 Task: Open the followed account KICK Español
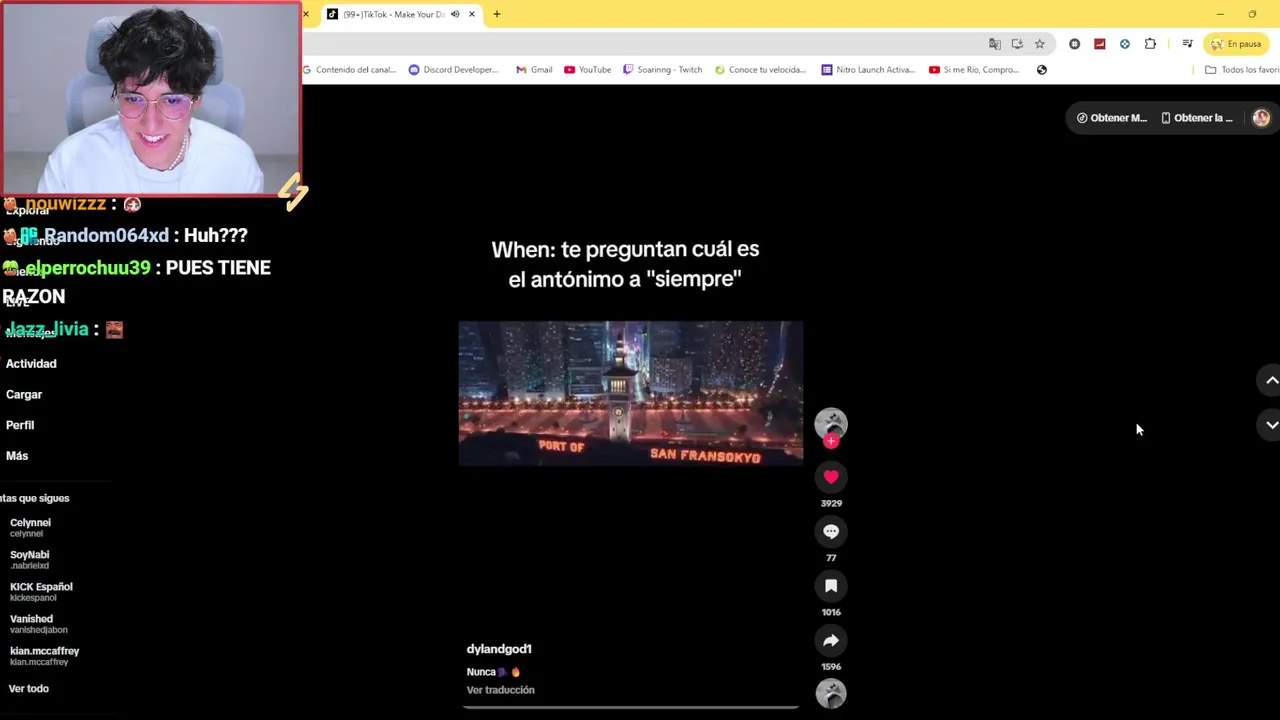[x=41, y=591]
